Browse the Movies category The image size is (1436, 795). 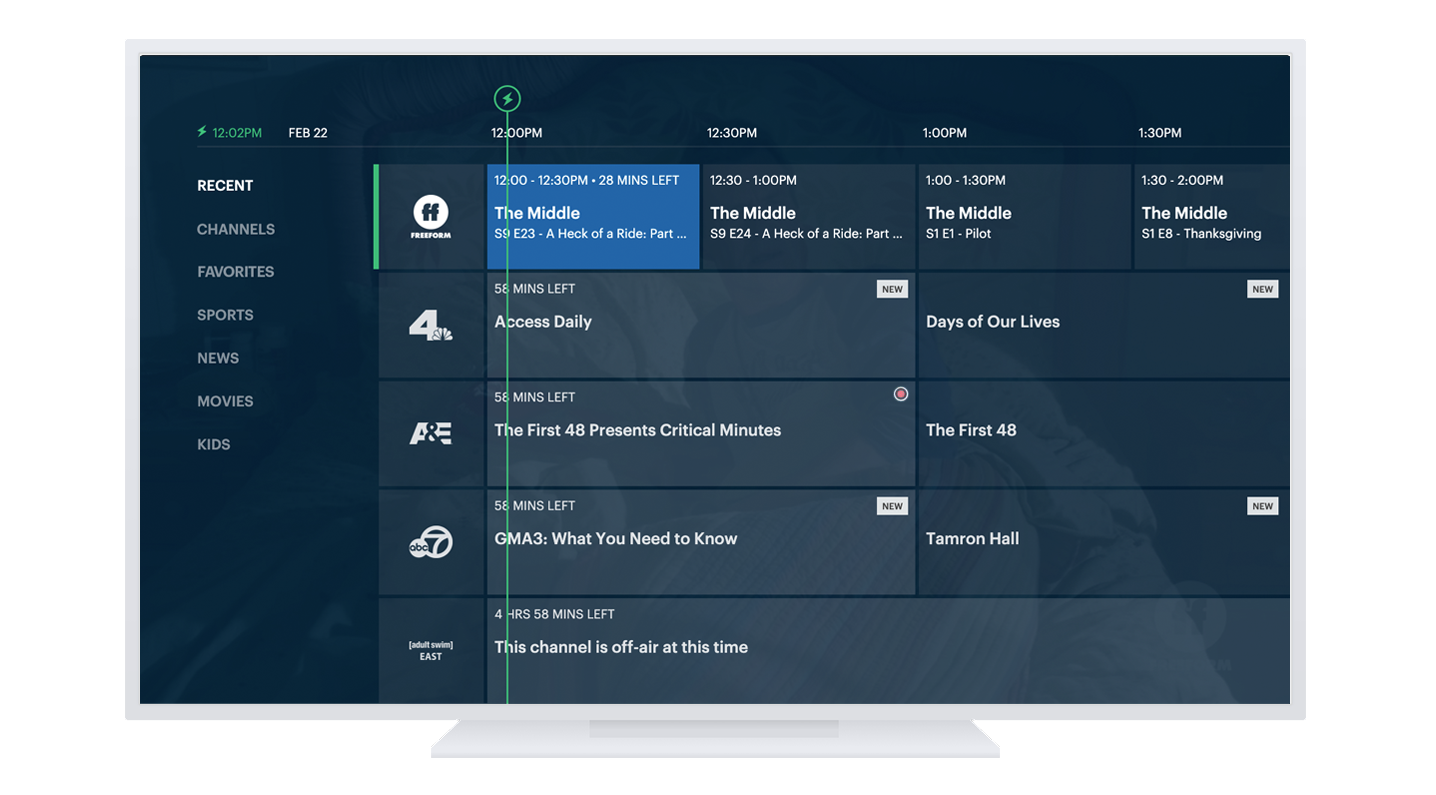(x=225, y=401)
